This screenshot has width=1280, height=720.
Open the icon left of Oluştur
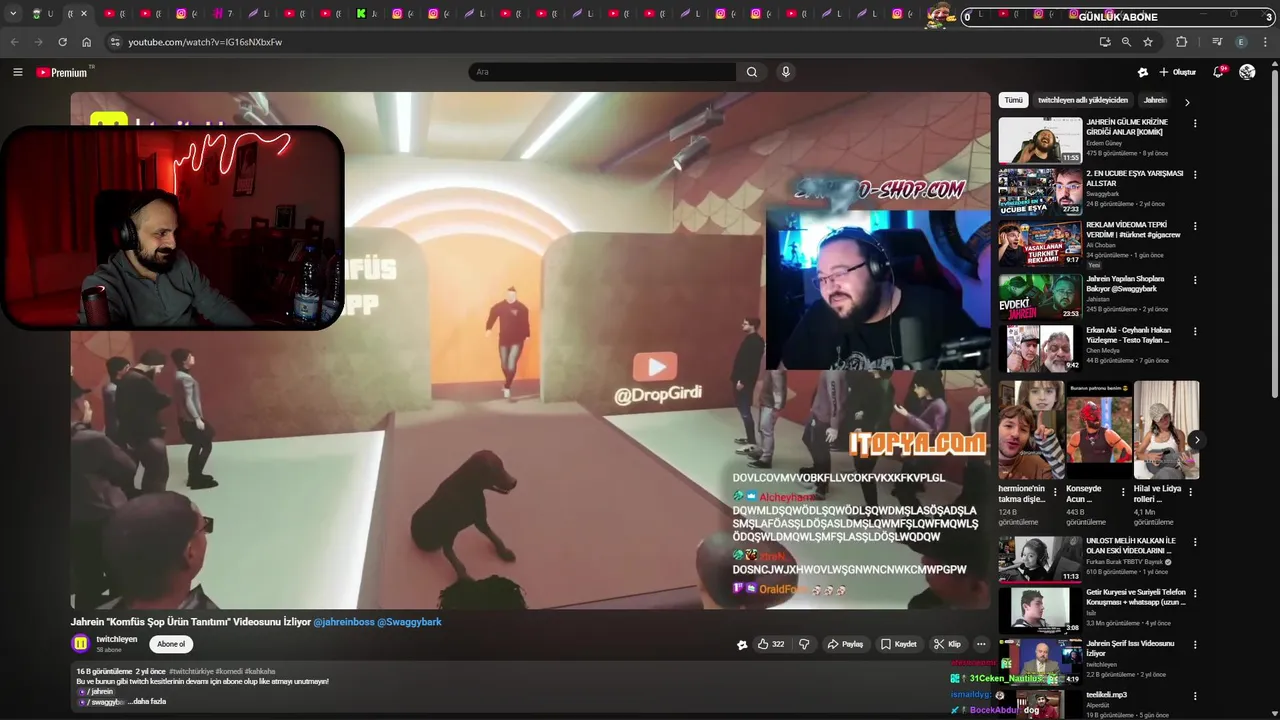point(1143,72)
